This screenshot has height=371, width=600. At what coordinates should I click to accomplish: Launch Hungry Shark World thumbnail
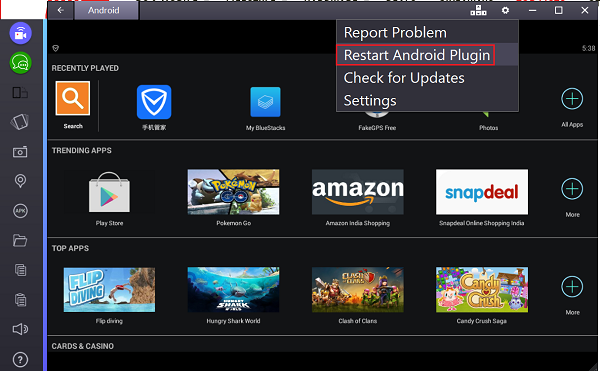233,290
